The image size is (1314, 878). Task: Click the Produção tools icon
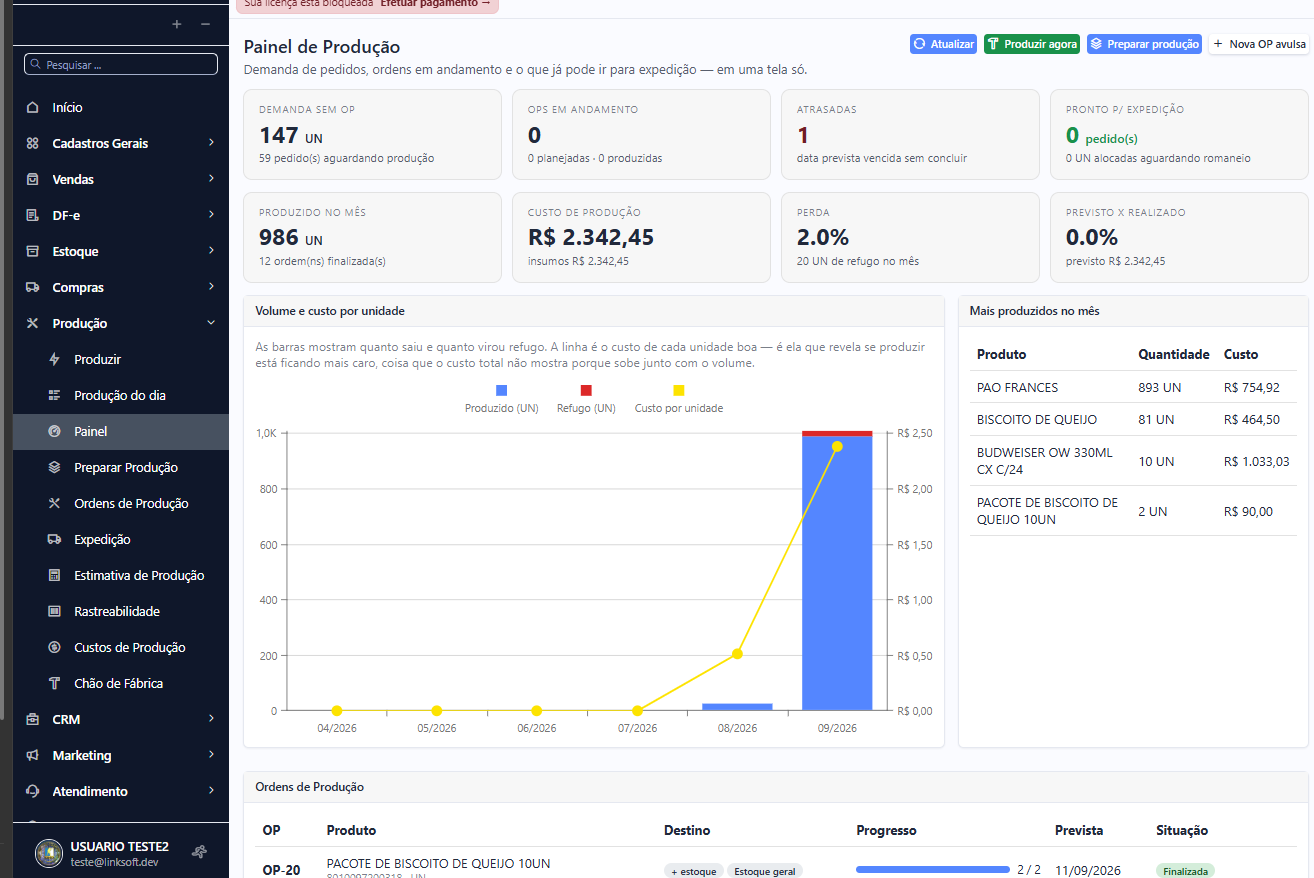(x=33, y=323)
